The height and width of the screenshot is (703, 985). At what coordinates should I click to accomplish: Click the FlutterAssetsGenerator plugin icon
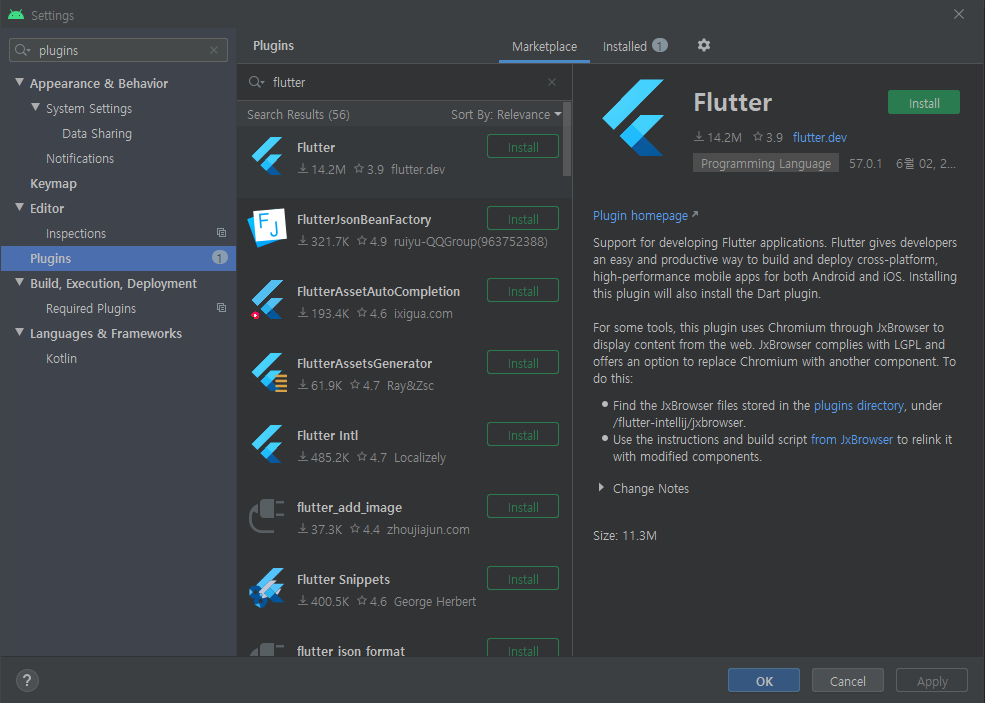[x=269, y=372]
